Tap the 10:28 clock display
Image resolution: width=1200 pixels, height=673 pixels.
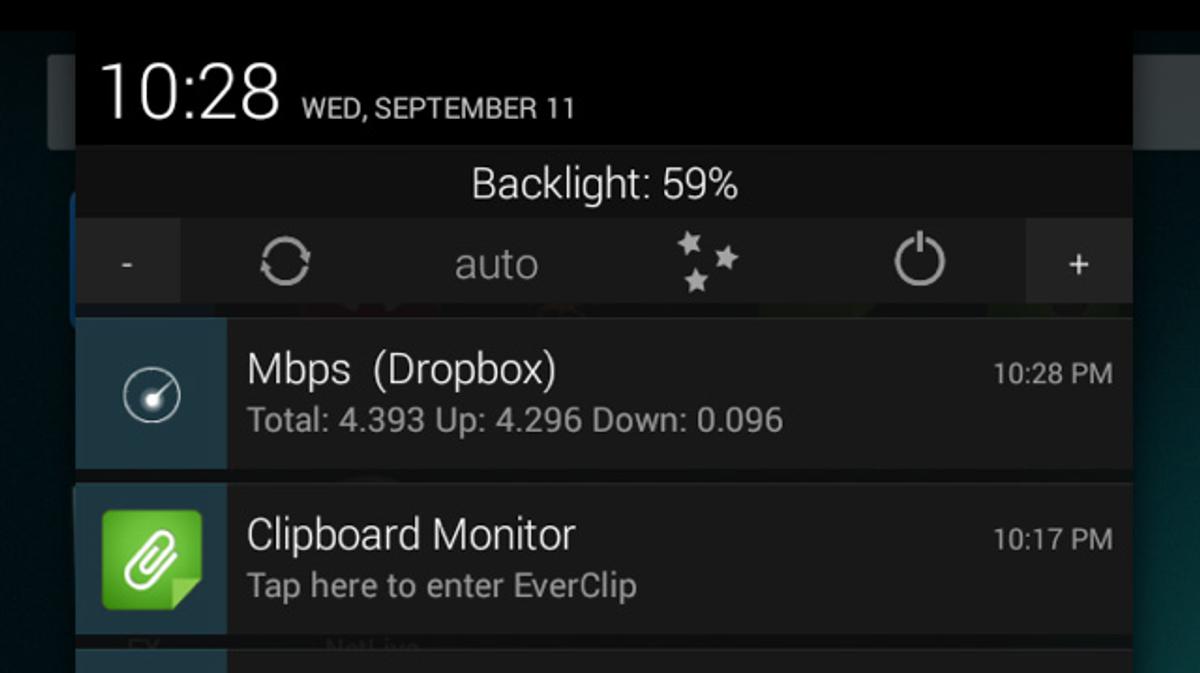pyautogui.click(x=189, y=92)
